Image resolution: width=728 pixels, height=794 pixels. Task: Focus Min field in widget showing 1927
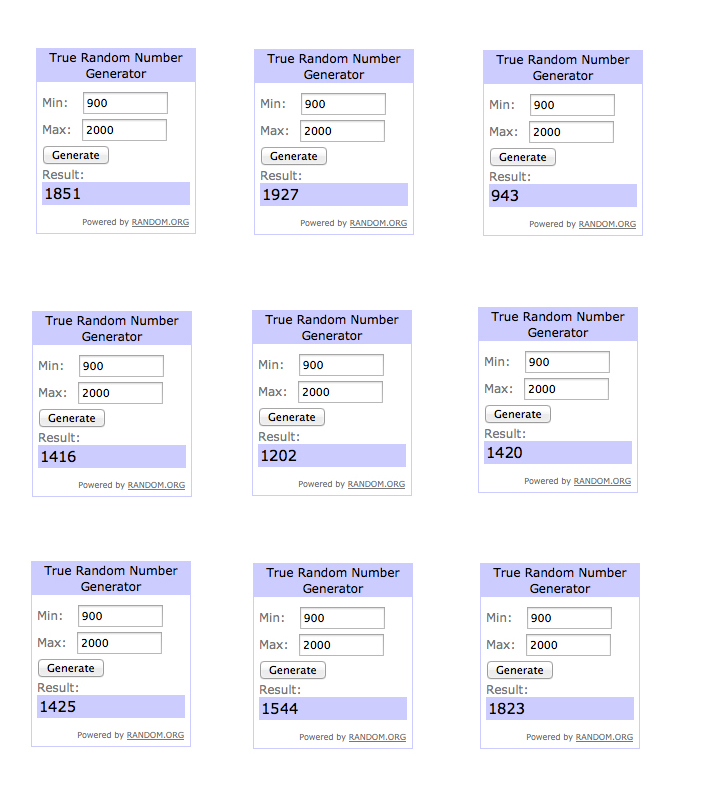tap(342, 104)
